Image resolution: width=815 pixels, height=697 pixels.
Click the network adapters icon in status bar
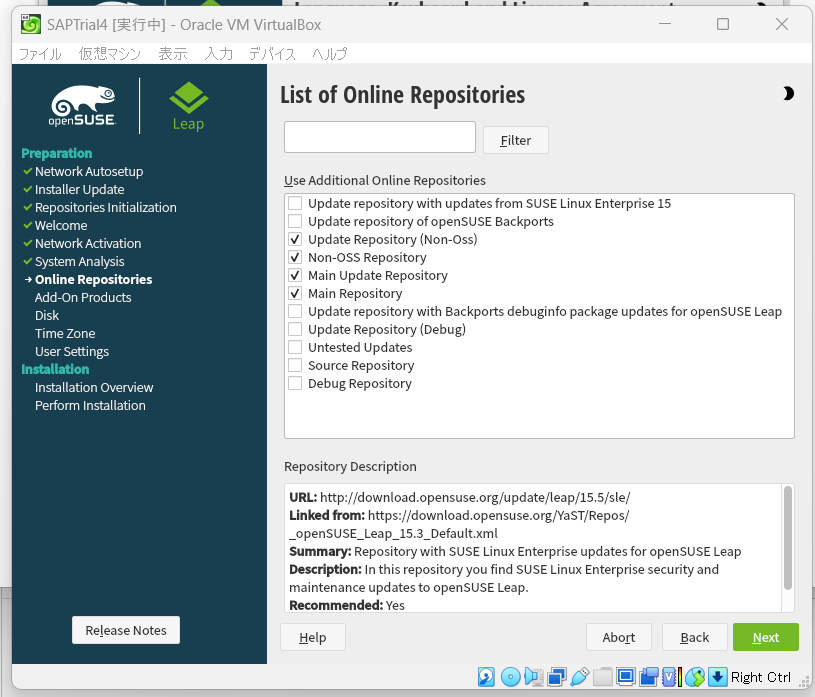557,677
